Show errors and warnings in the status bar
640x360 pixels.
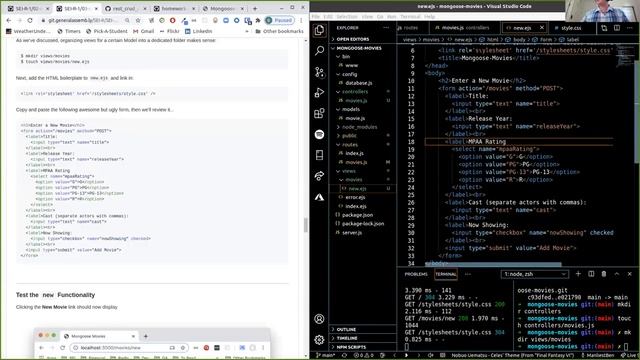363,356
